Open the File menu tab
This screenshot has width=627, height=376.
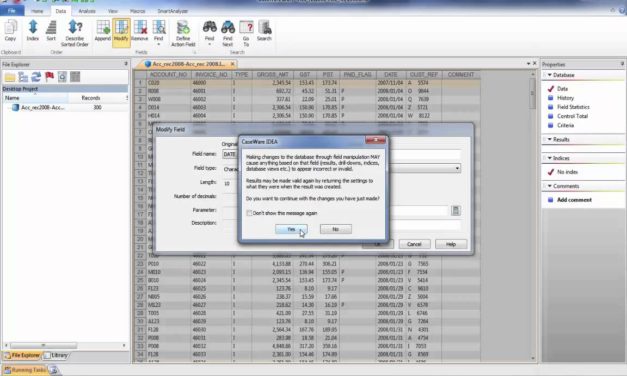[x=12, y=11]
